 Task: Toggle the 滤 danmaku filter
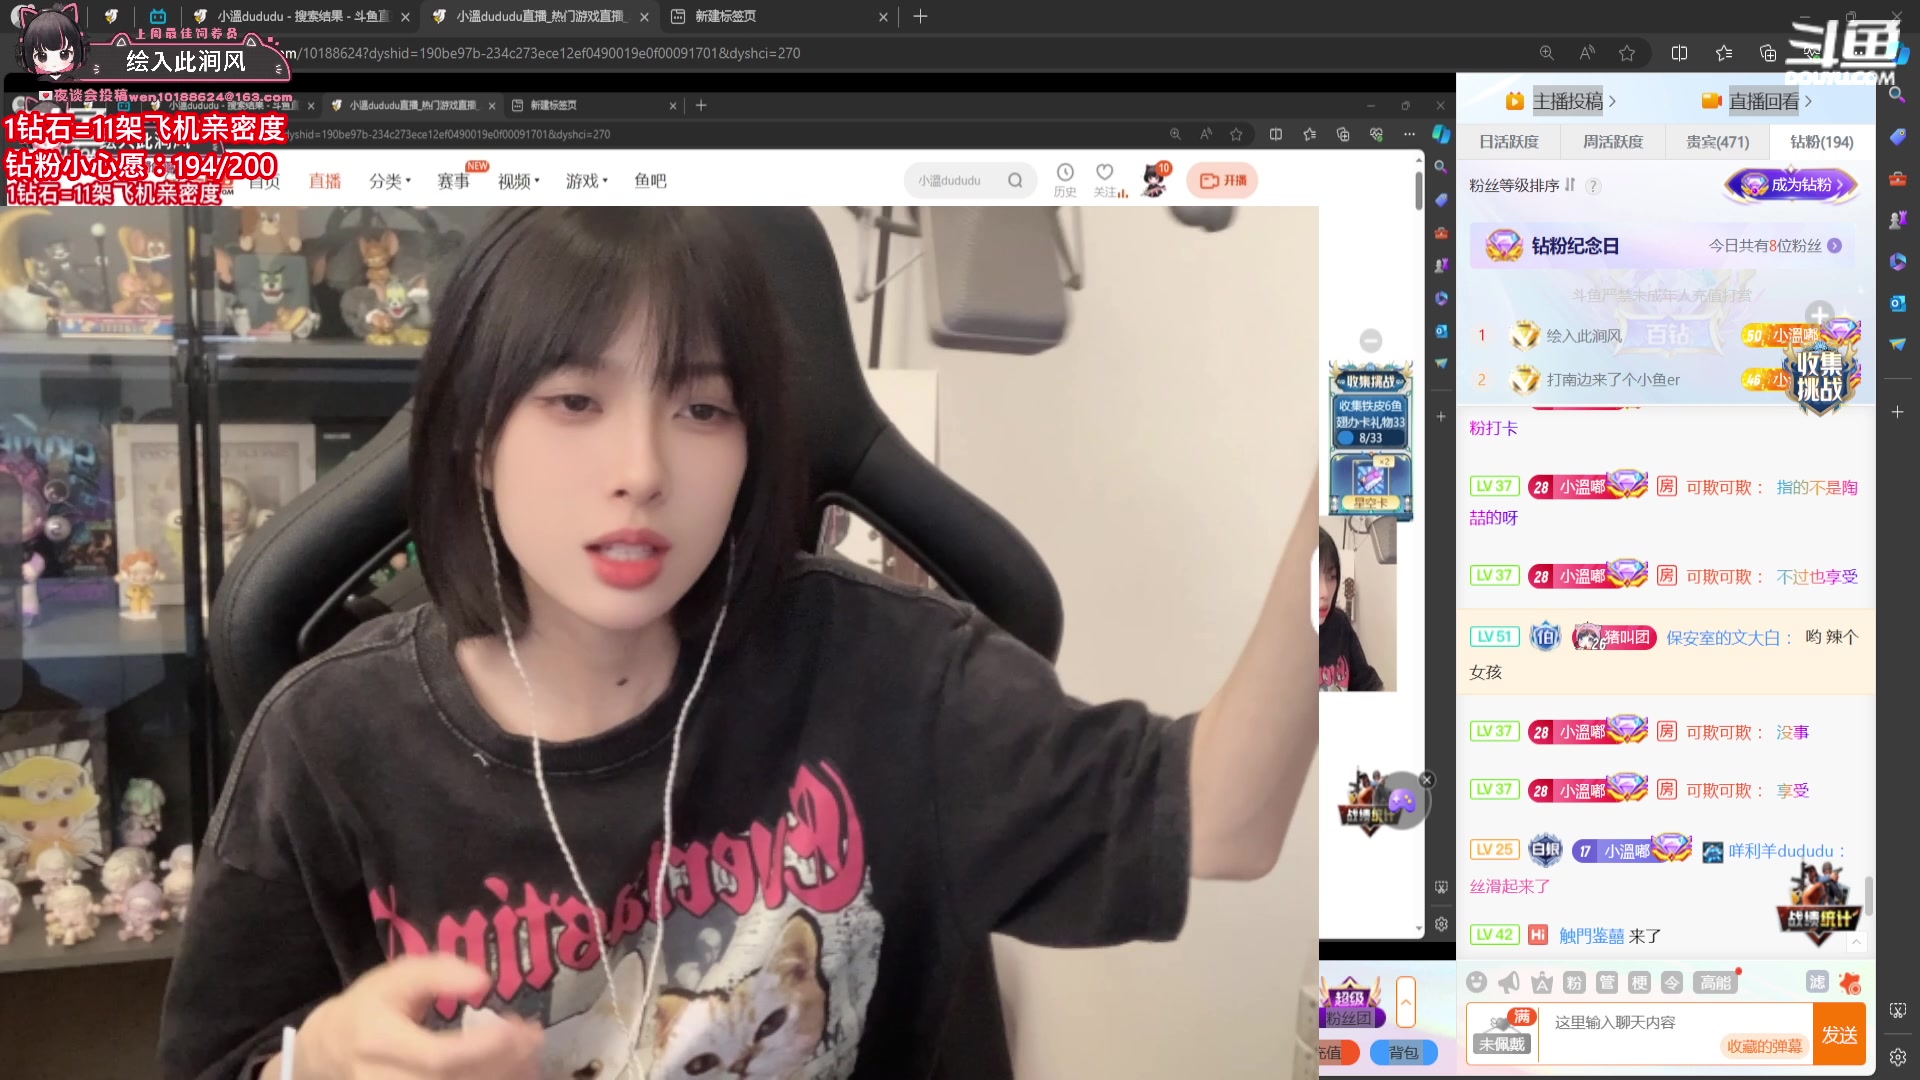[1817, 982]
